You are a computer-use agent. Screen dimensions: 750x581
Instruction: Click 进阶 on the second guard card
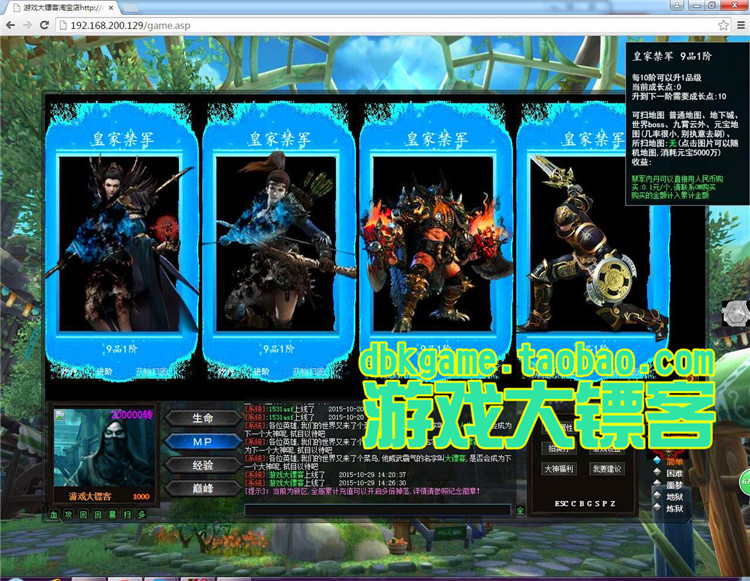[261, 371]
